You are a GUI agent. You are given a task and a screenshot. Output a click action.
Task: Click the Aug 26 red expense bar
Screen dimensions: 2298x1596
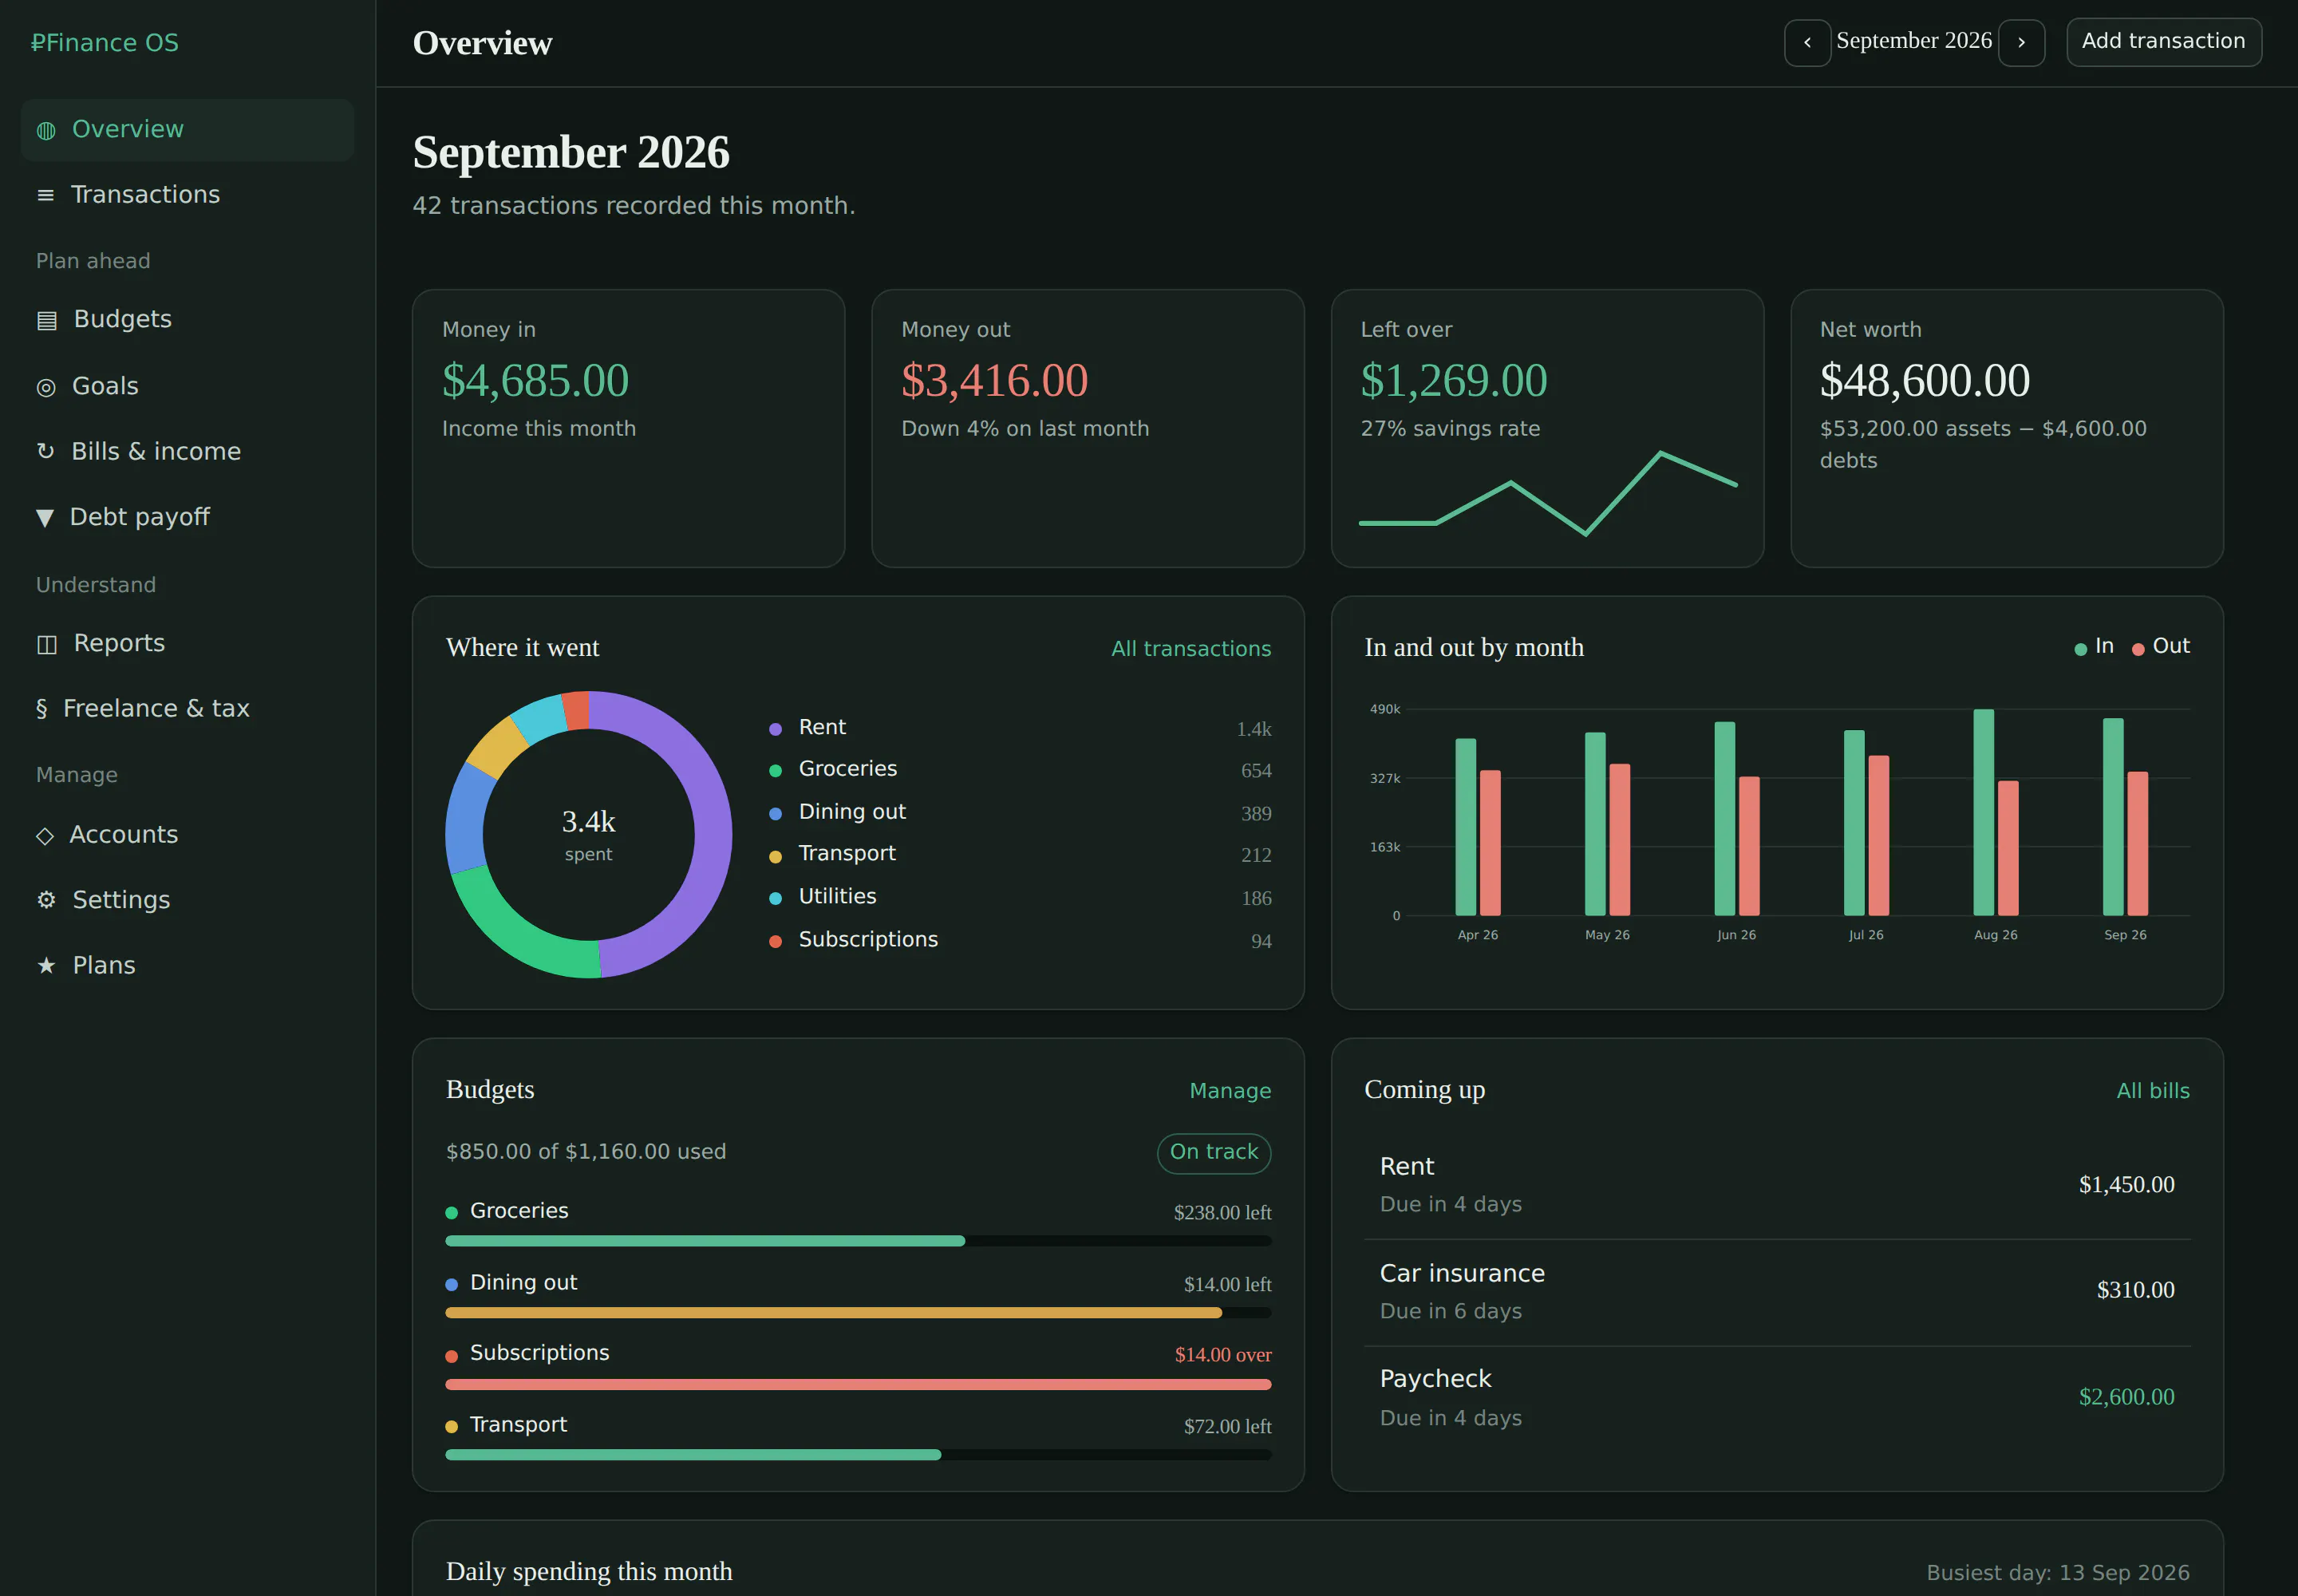[2007, 848]
